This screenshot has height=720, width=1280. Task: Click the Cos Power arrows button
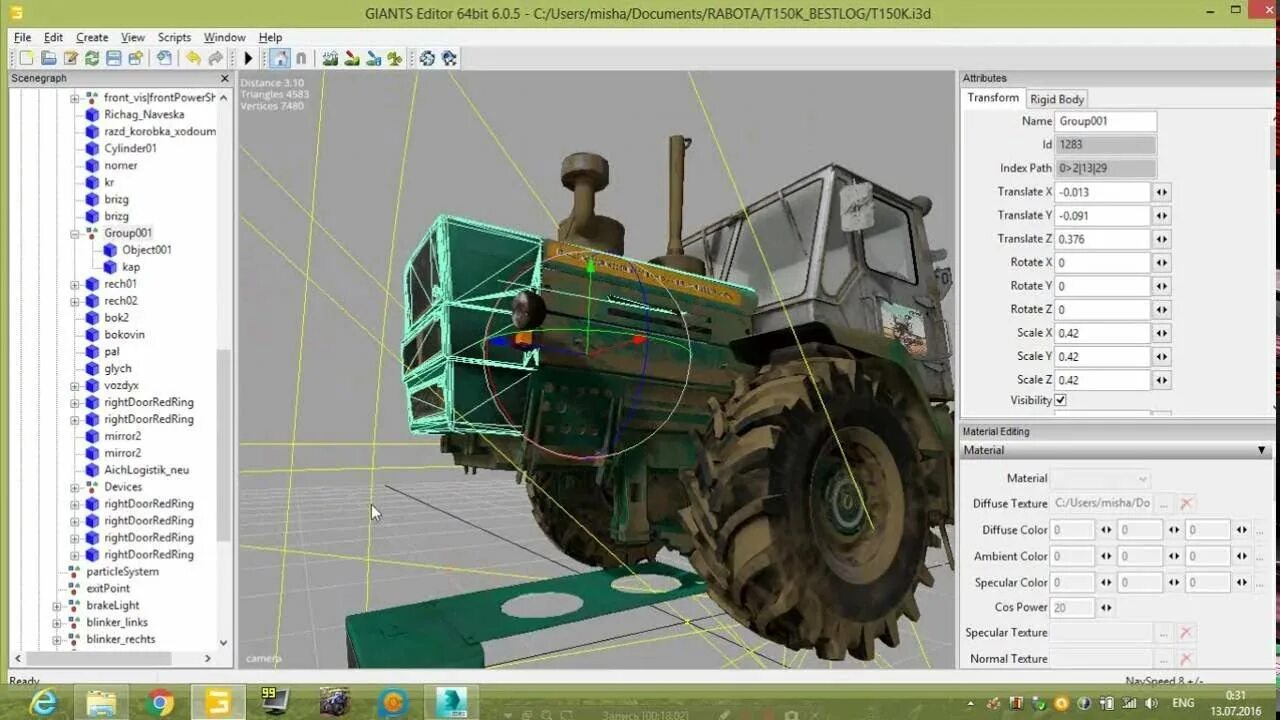[1106, 607]
